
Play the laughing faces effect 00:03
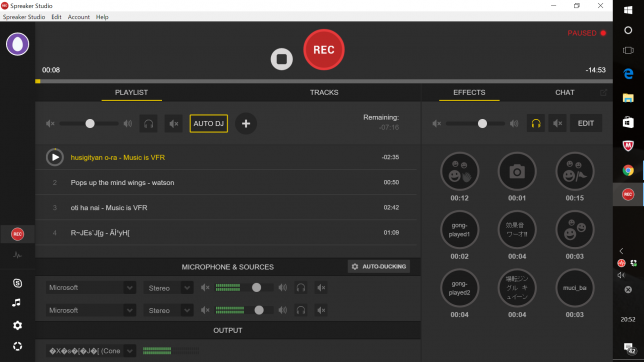pos(575,230)
